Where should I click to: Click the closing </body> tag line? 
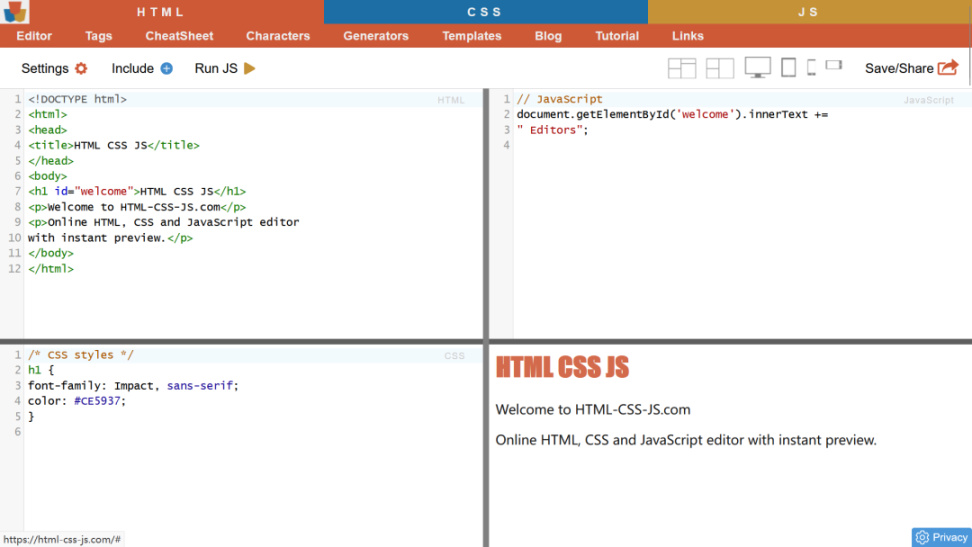click(x=51, y=253)
